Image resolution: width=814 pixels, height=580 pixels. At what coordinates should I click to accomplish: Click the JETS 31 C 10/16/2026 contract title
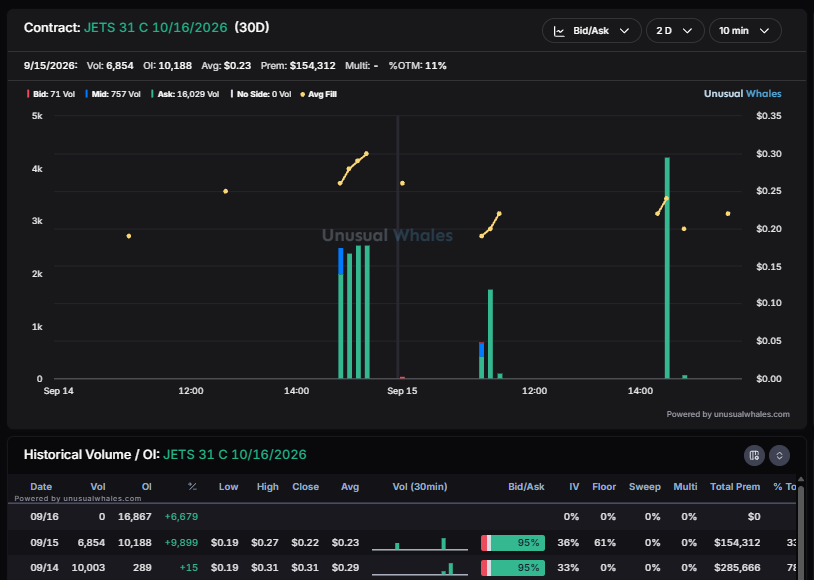coord(155,28)
